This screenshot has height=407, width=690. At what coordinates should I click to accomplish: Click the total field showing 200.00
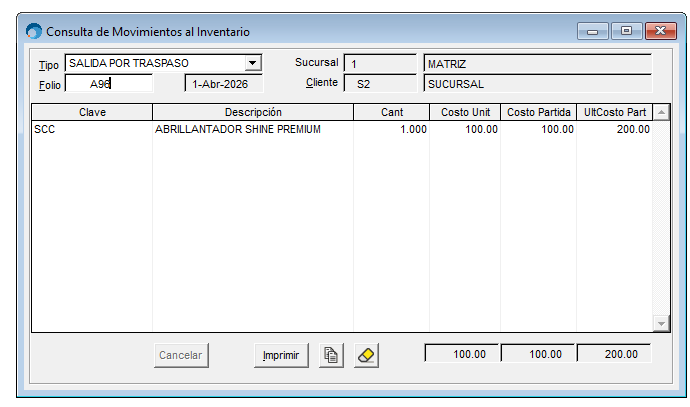point(614,354)
